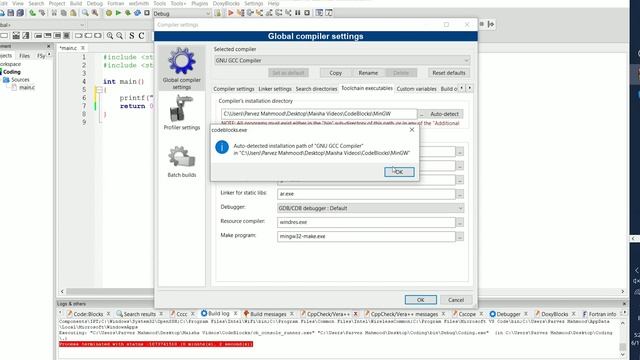The height and width of the screenshot is (360, 640).
Task: Switch to Linker settings tab
Action: 275,89
